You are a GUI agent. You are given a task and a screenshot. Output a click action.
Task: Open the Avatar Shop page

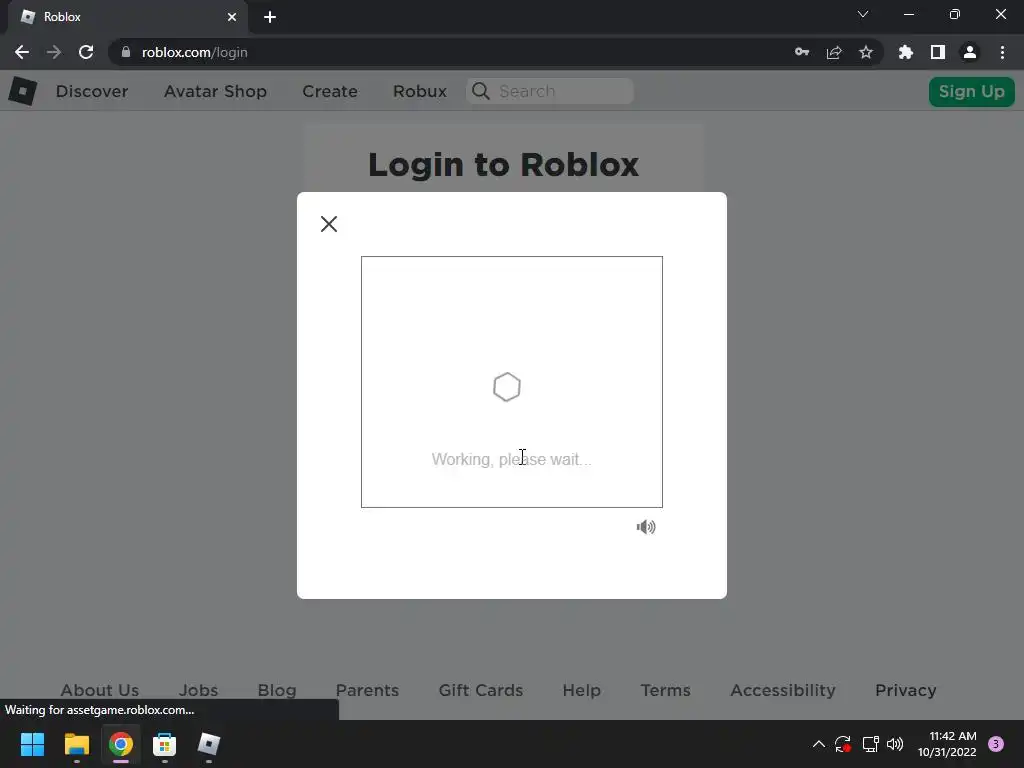coord(215,91)
